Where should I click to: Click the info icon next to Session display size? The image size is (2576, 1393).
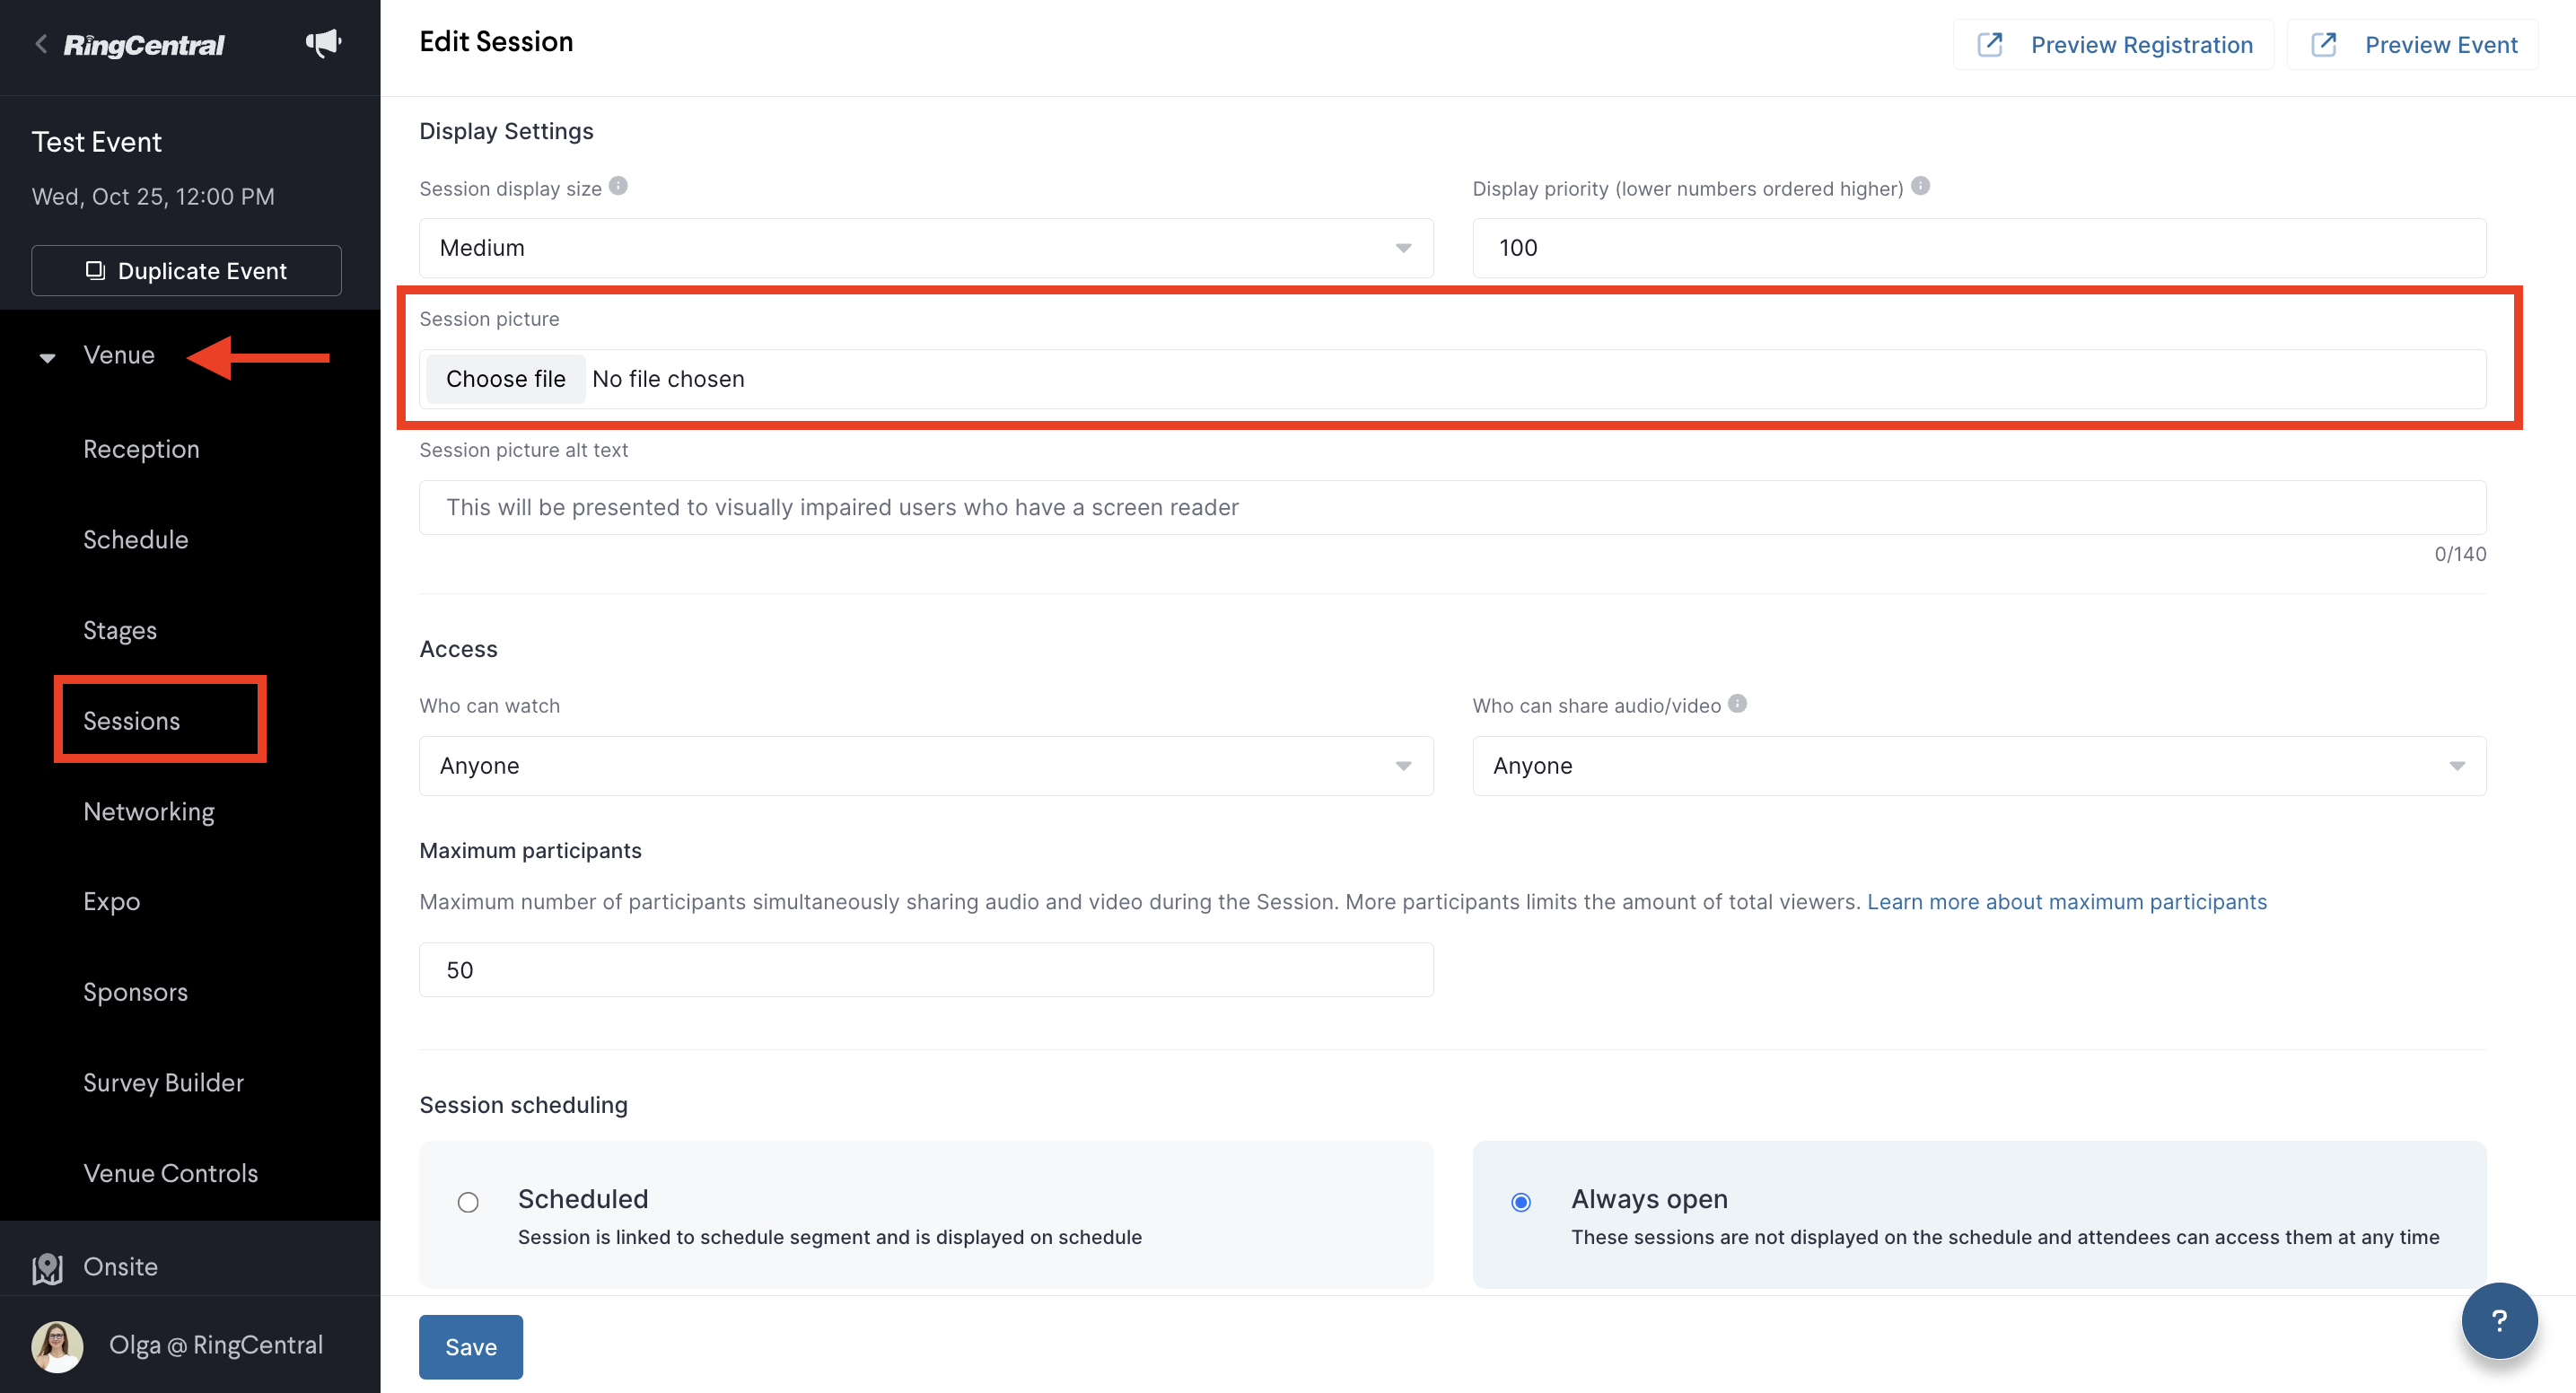tap(618, 186)
